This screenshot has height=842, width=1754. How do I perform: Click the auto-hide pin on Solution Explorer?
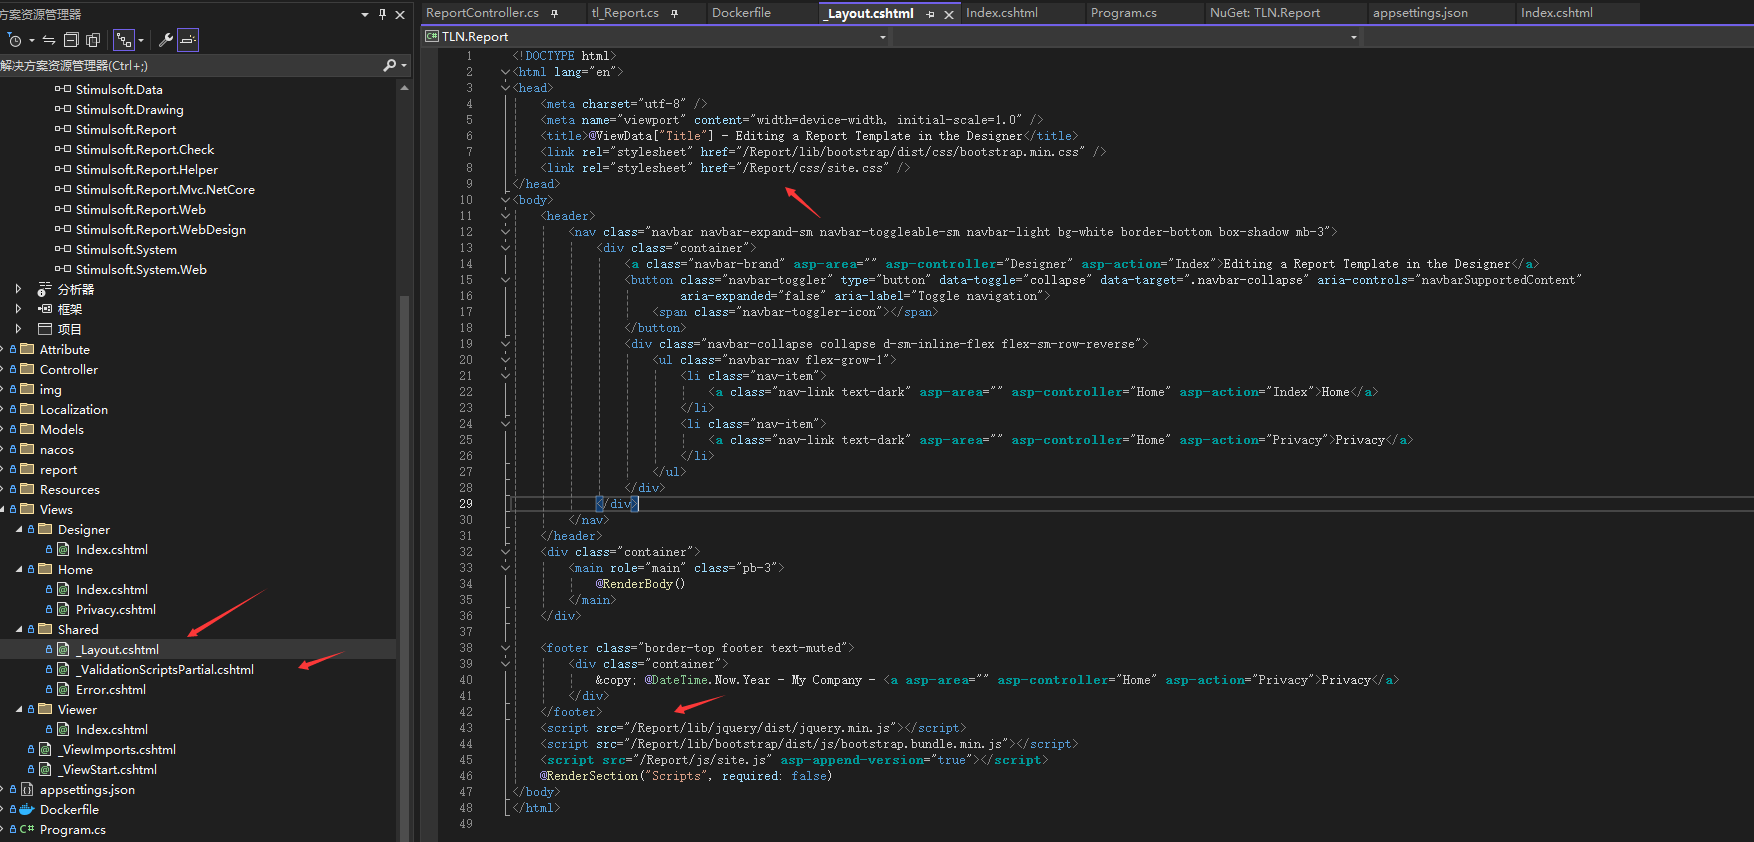pyautogui.click(x=382, y=14)
